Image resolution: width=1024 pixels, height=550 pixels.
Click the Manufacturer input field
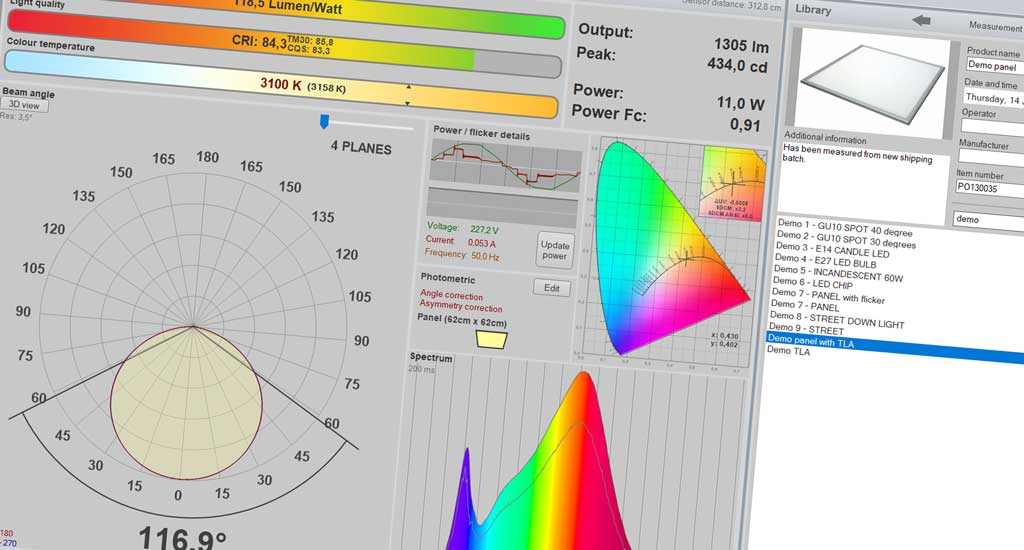991,158
